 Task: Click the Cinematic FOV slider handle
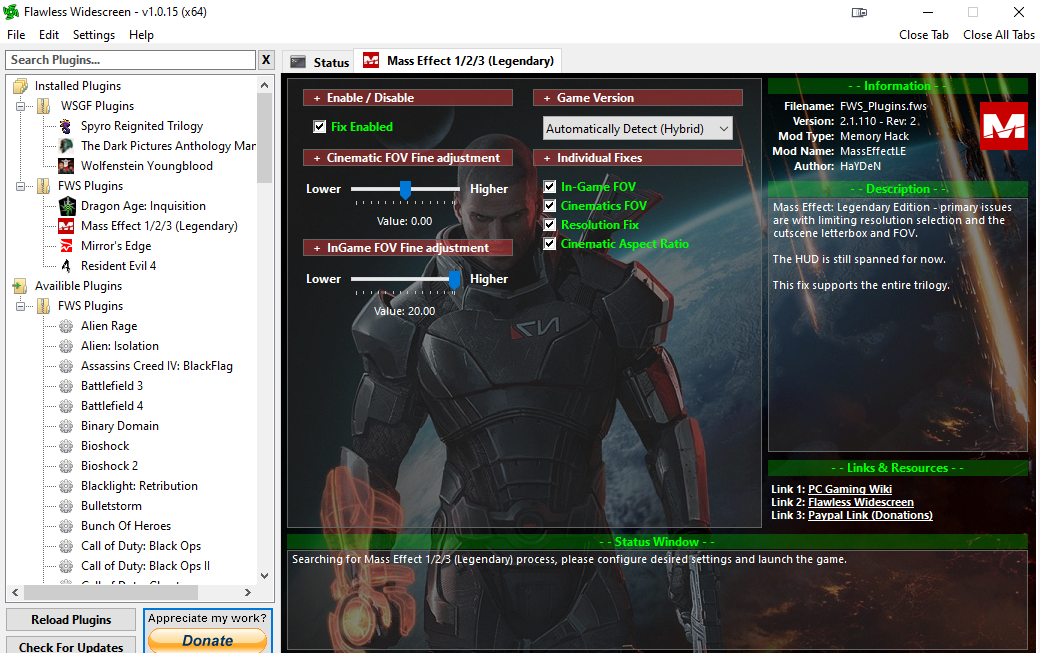pos(405,190)
